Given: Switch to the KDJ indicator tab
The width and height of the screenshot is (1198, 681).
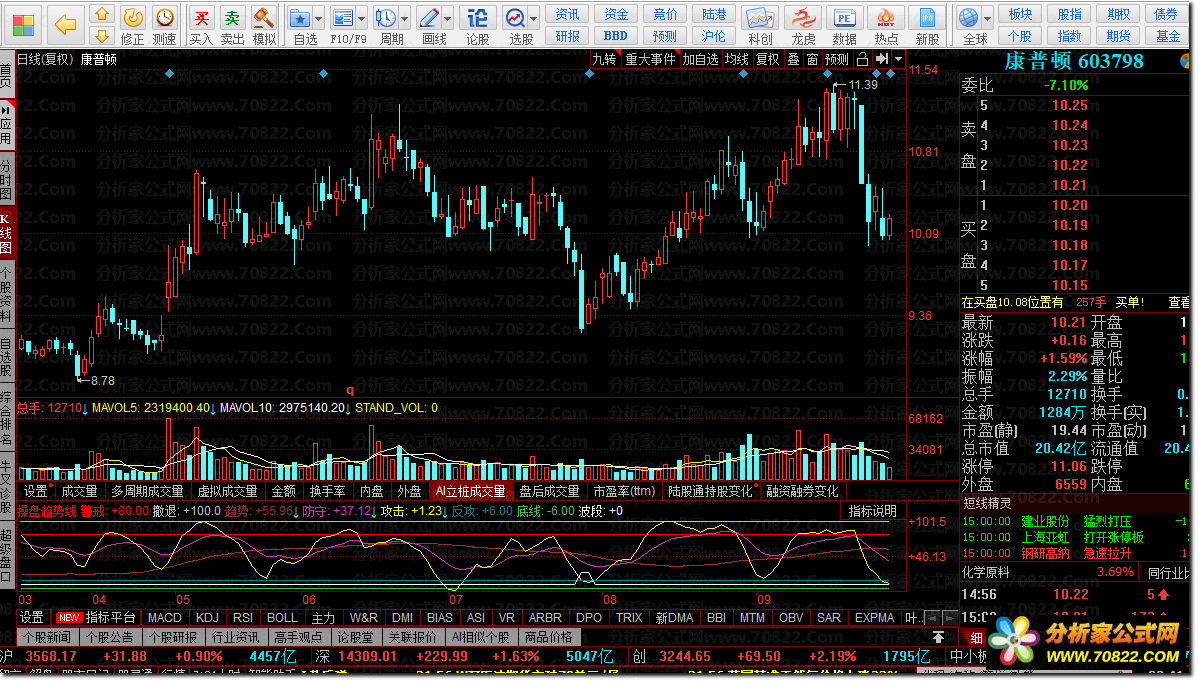Looking at the screenshot, I should (207, 618).
